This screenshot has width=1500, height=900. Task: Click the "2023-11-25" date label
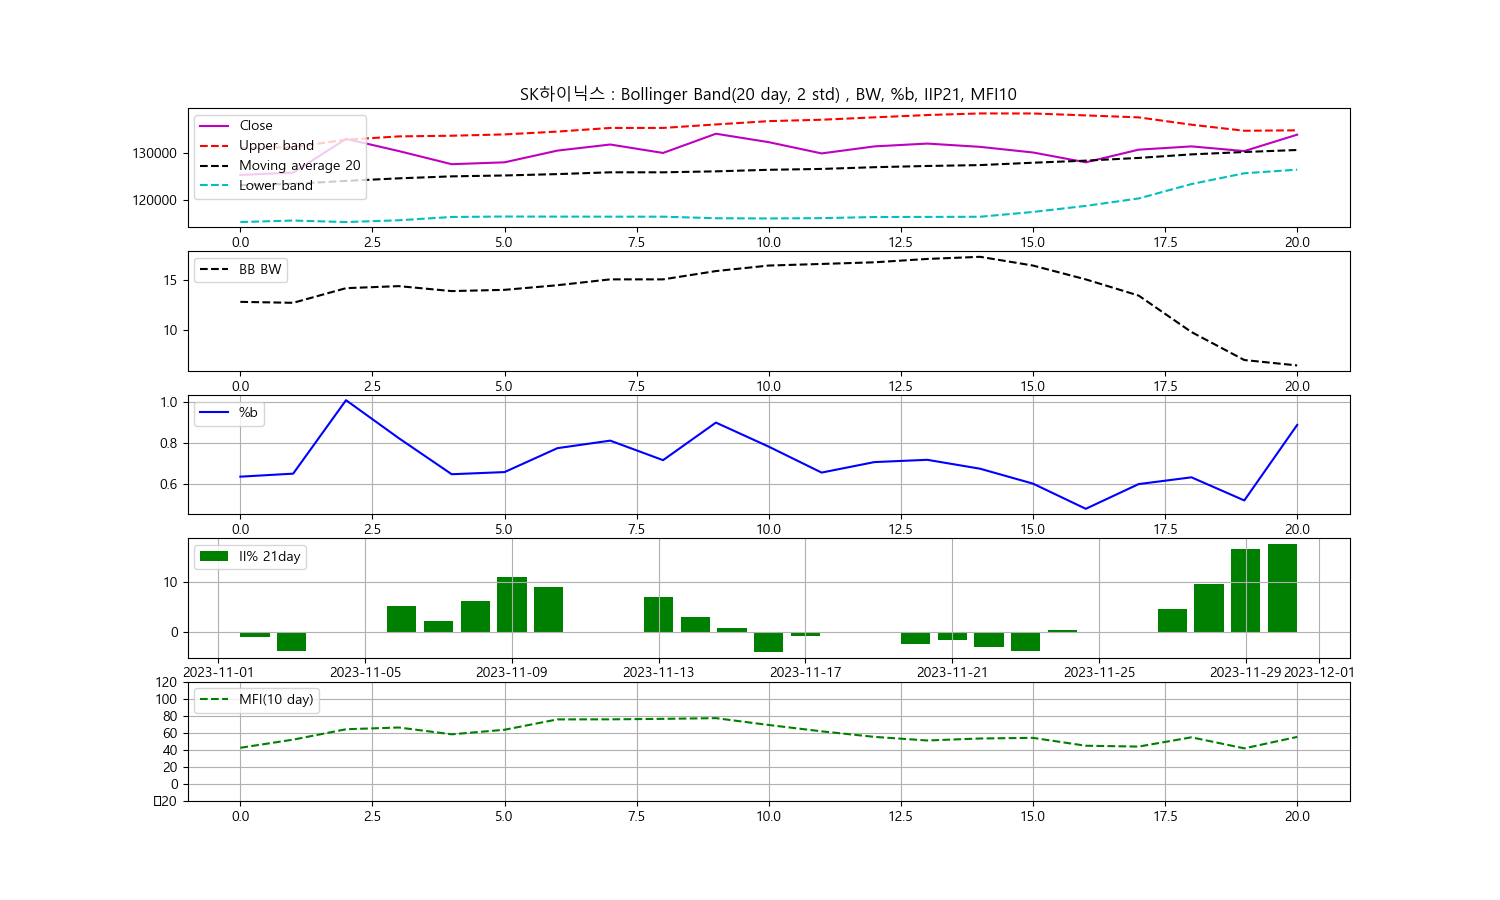(1099, 673)
